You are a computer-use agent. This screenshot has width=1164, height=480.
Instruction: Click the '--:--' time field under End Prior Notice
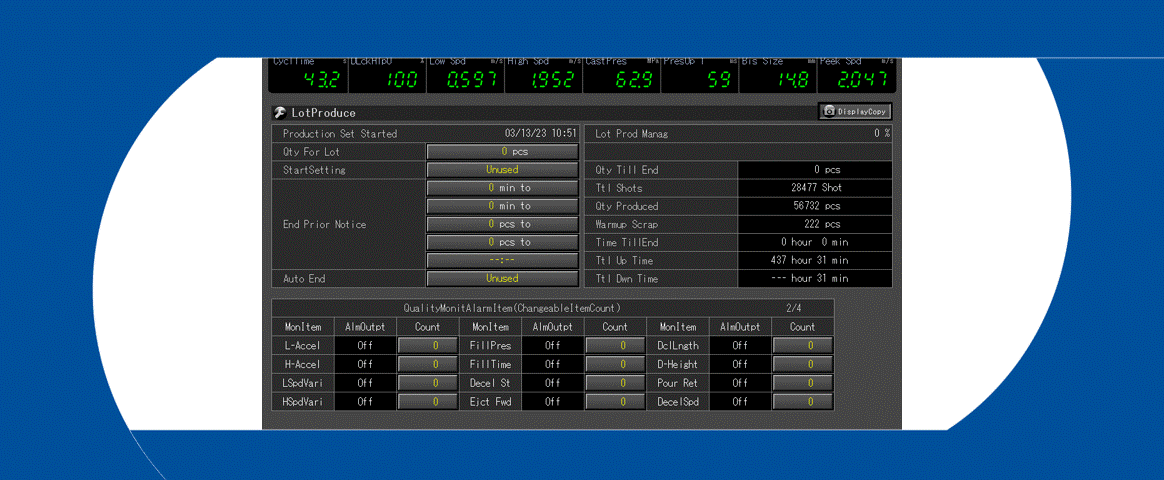click(x=503, y=260)
